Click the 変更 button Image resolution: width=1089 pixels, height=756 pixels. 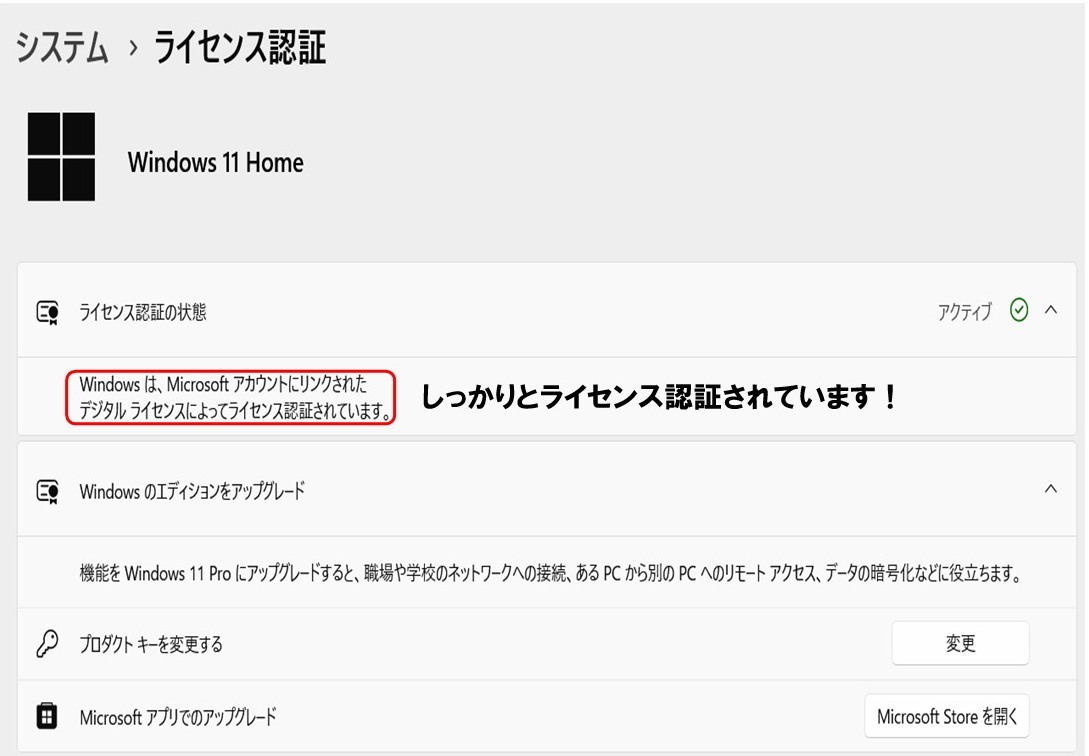tap(961, 644)
